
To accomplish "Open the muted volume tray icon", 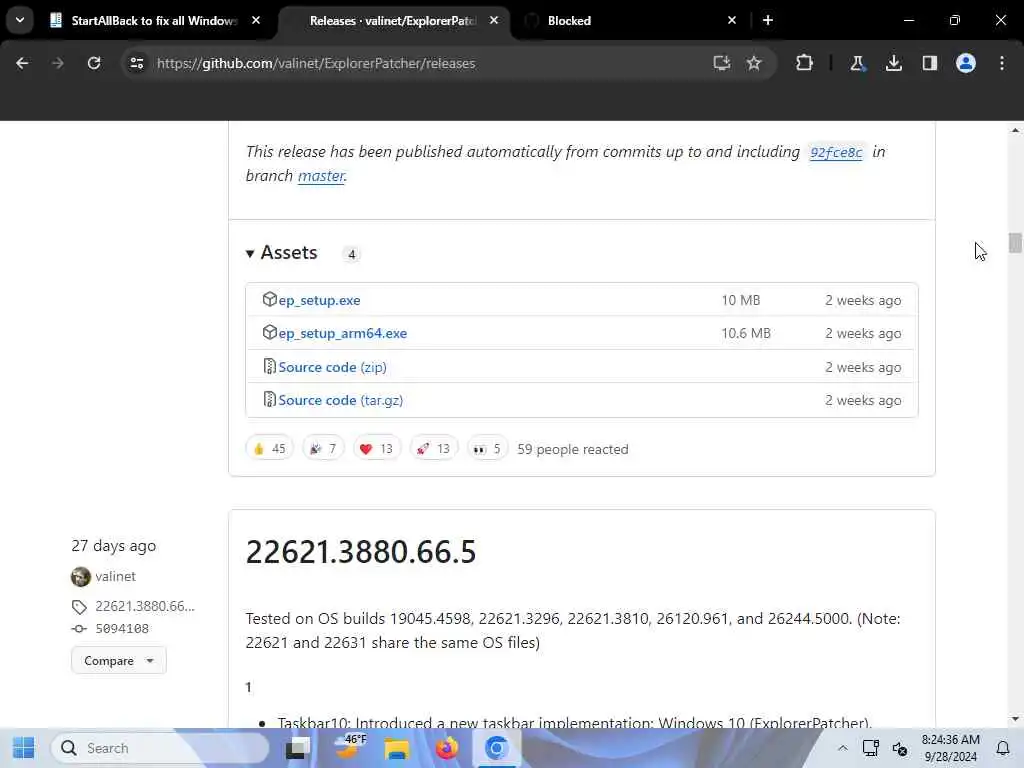I will pos(900,748).
